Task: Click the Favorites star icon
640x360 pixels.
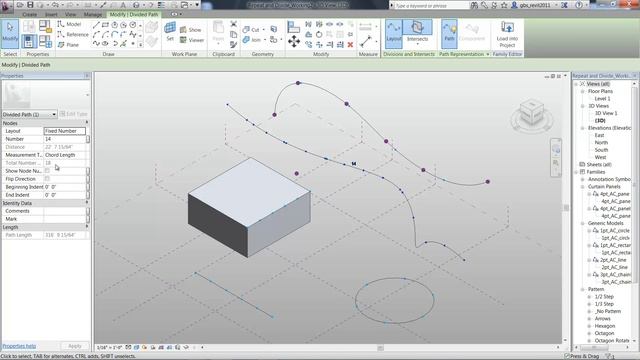Action: pos(504,5)
